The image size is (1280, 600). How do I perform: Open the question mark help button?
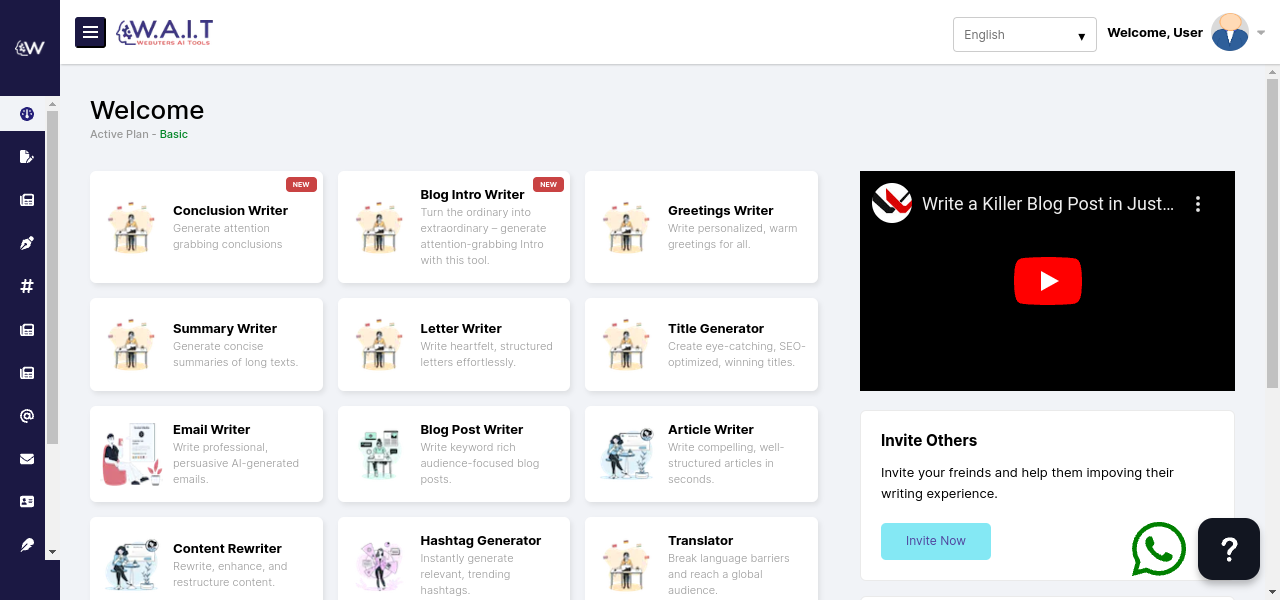point(1229,549)
